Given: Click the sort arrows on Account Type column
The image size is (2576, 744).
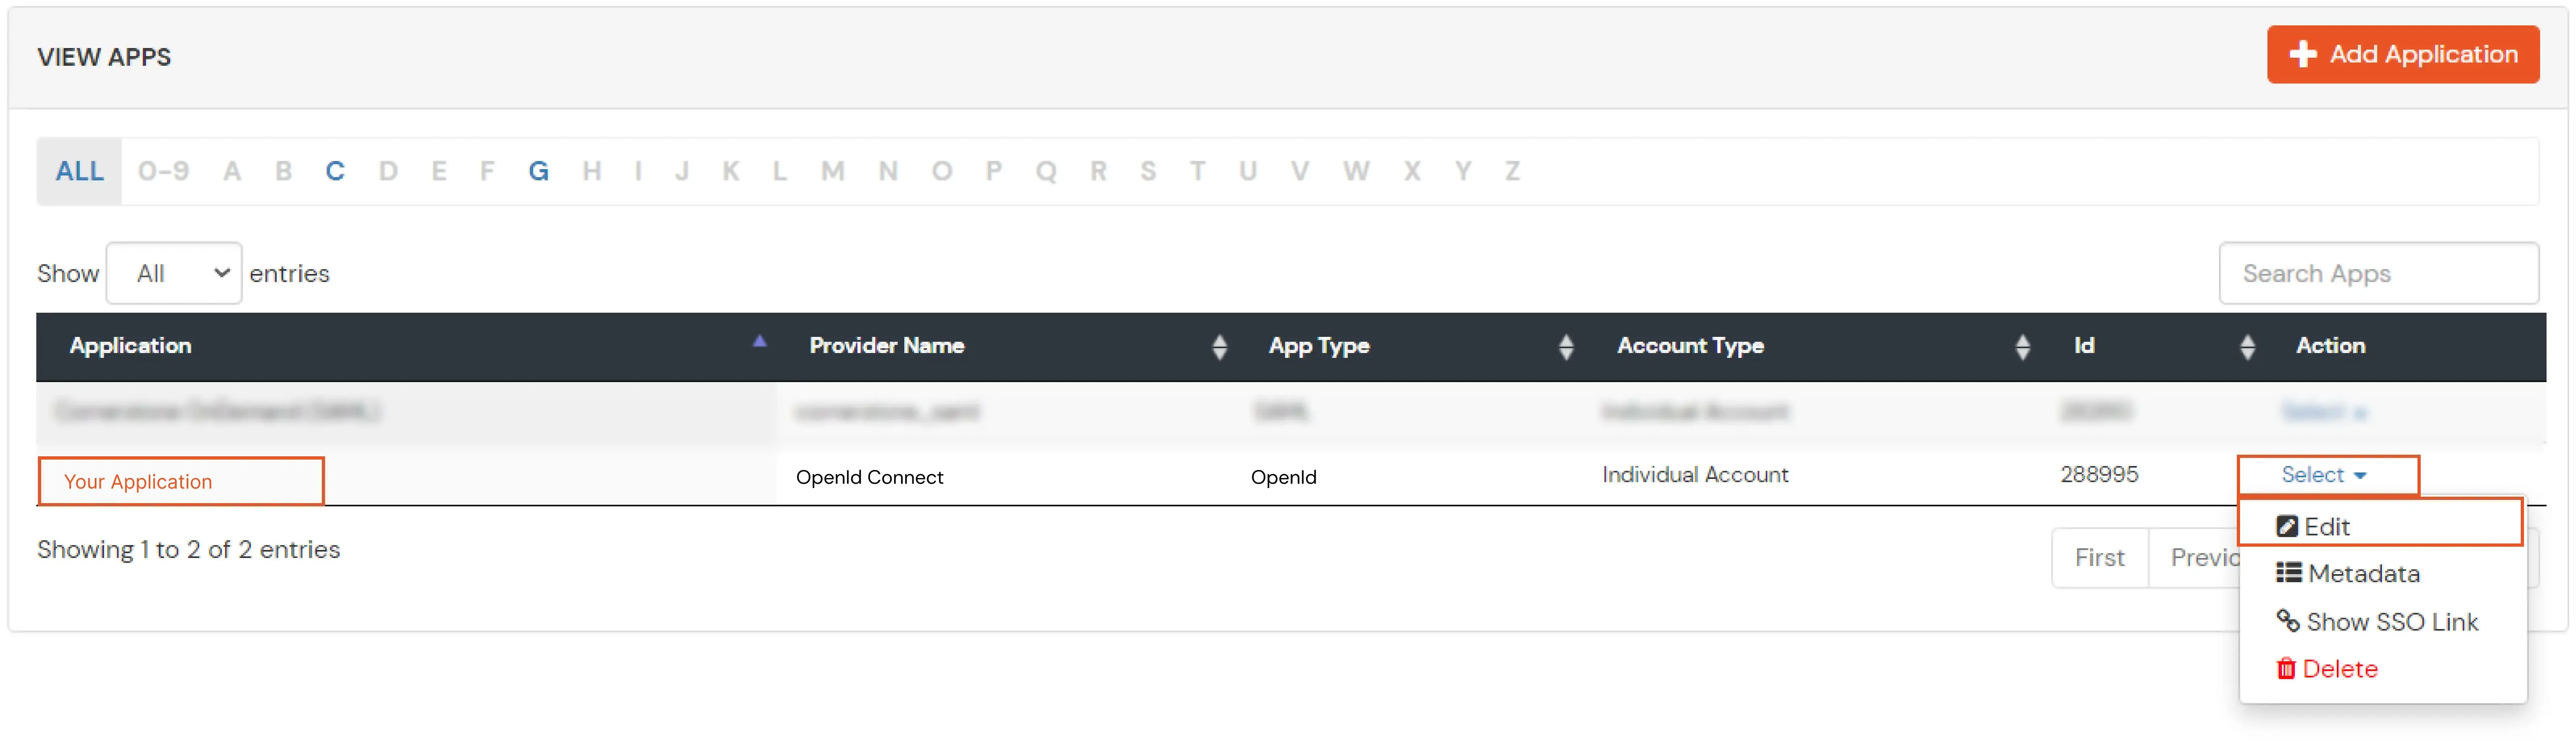Looking at the screenshot, I should tap(2024, 346).
